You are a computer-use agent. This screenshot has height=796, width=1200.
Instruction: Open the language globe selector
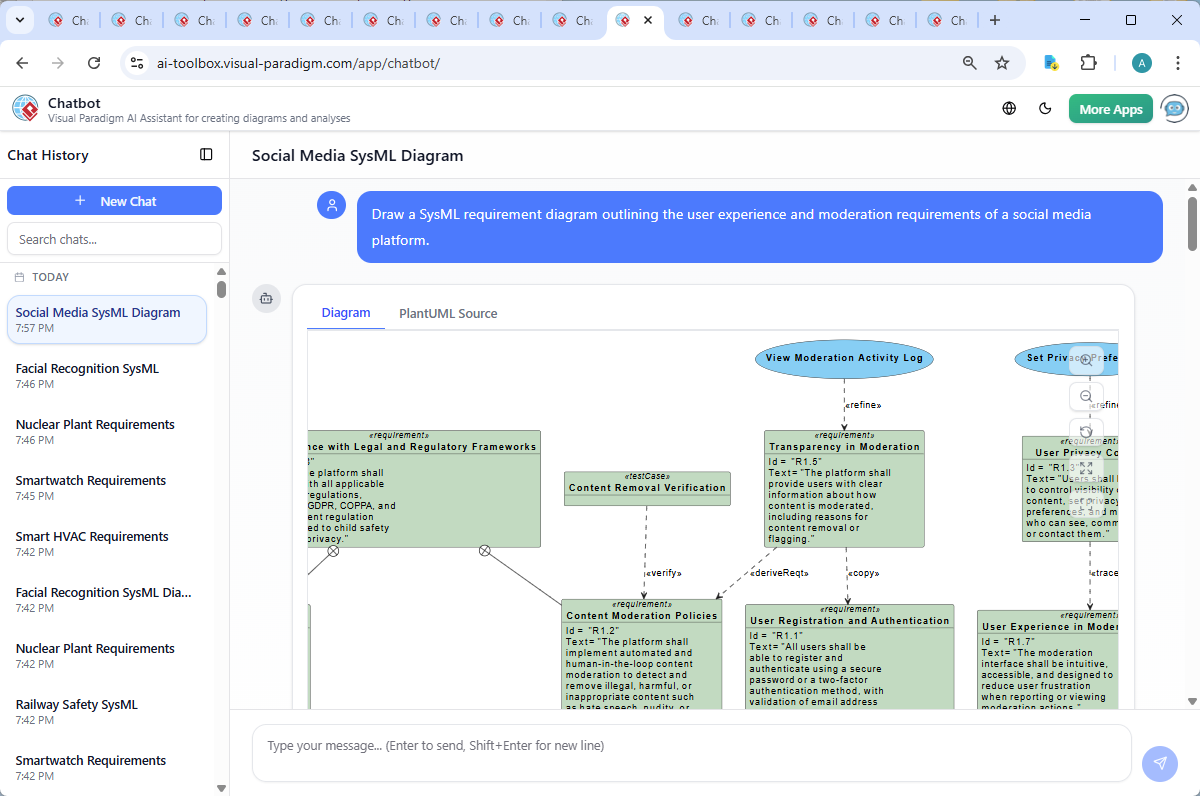tap(1008, 108)
